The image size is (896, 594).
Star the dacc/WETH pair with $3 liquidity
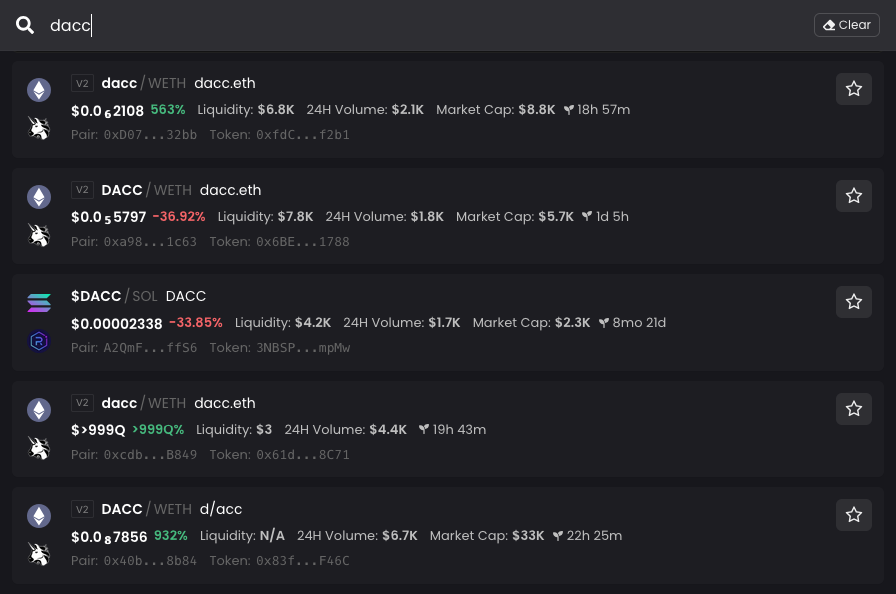854,409
